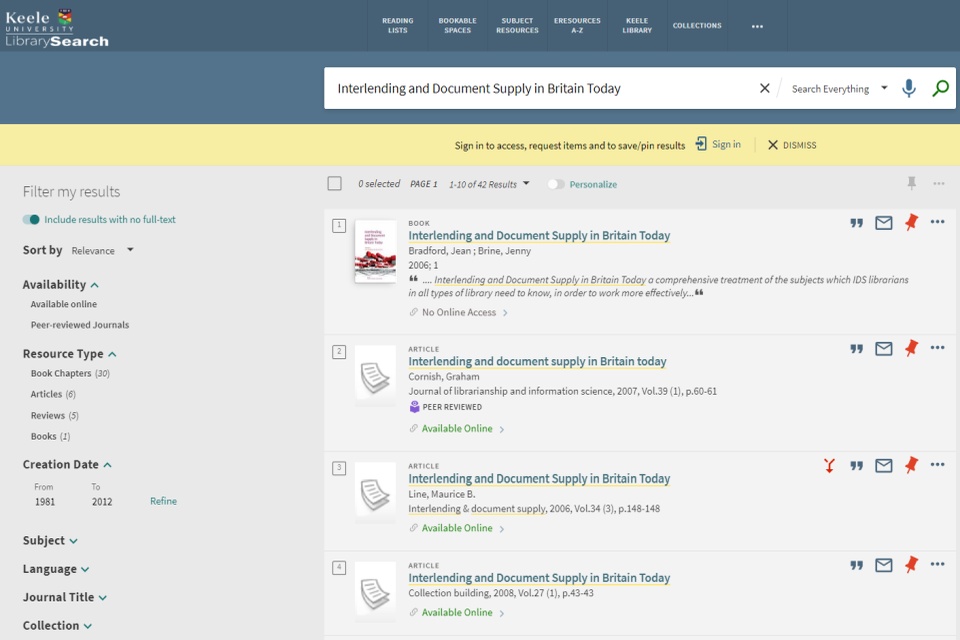This screenshot has width=960, height=640.
Task: Open the Collections menu item
Action: click(696, 25)
